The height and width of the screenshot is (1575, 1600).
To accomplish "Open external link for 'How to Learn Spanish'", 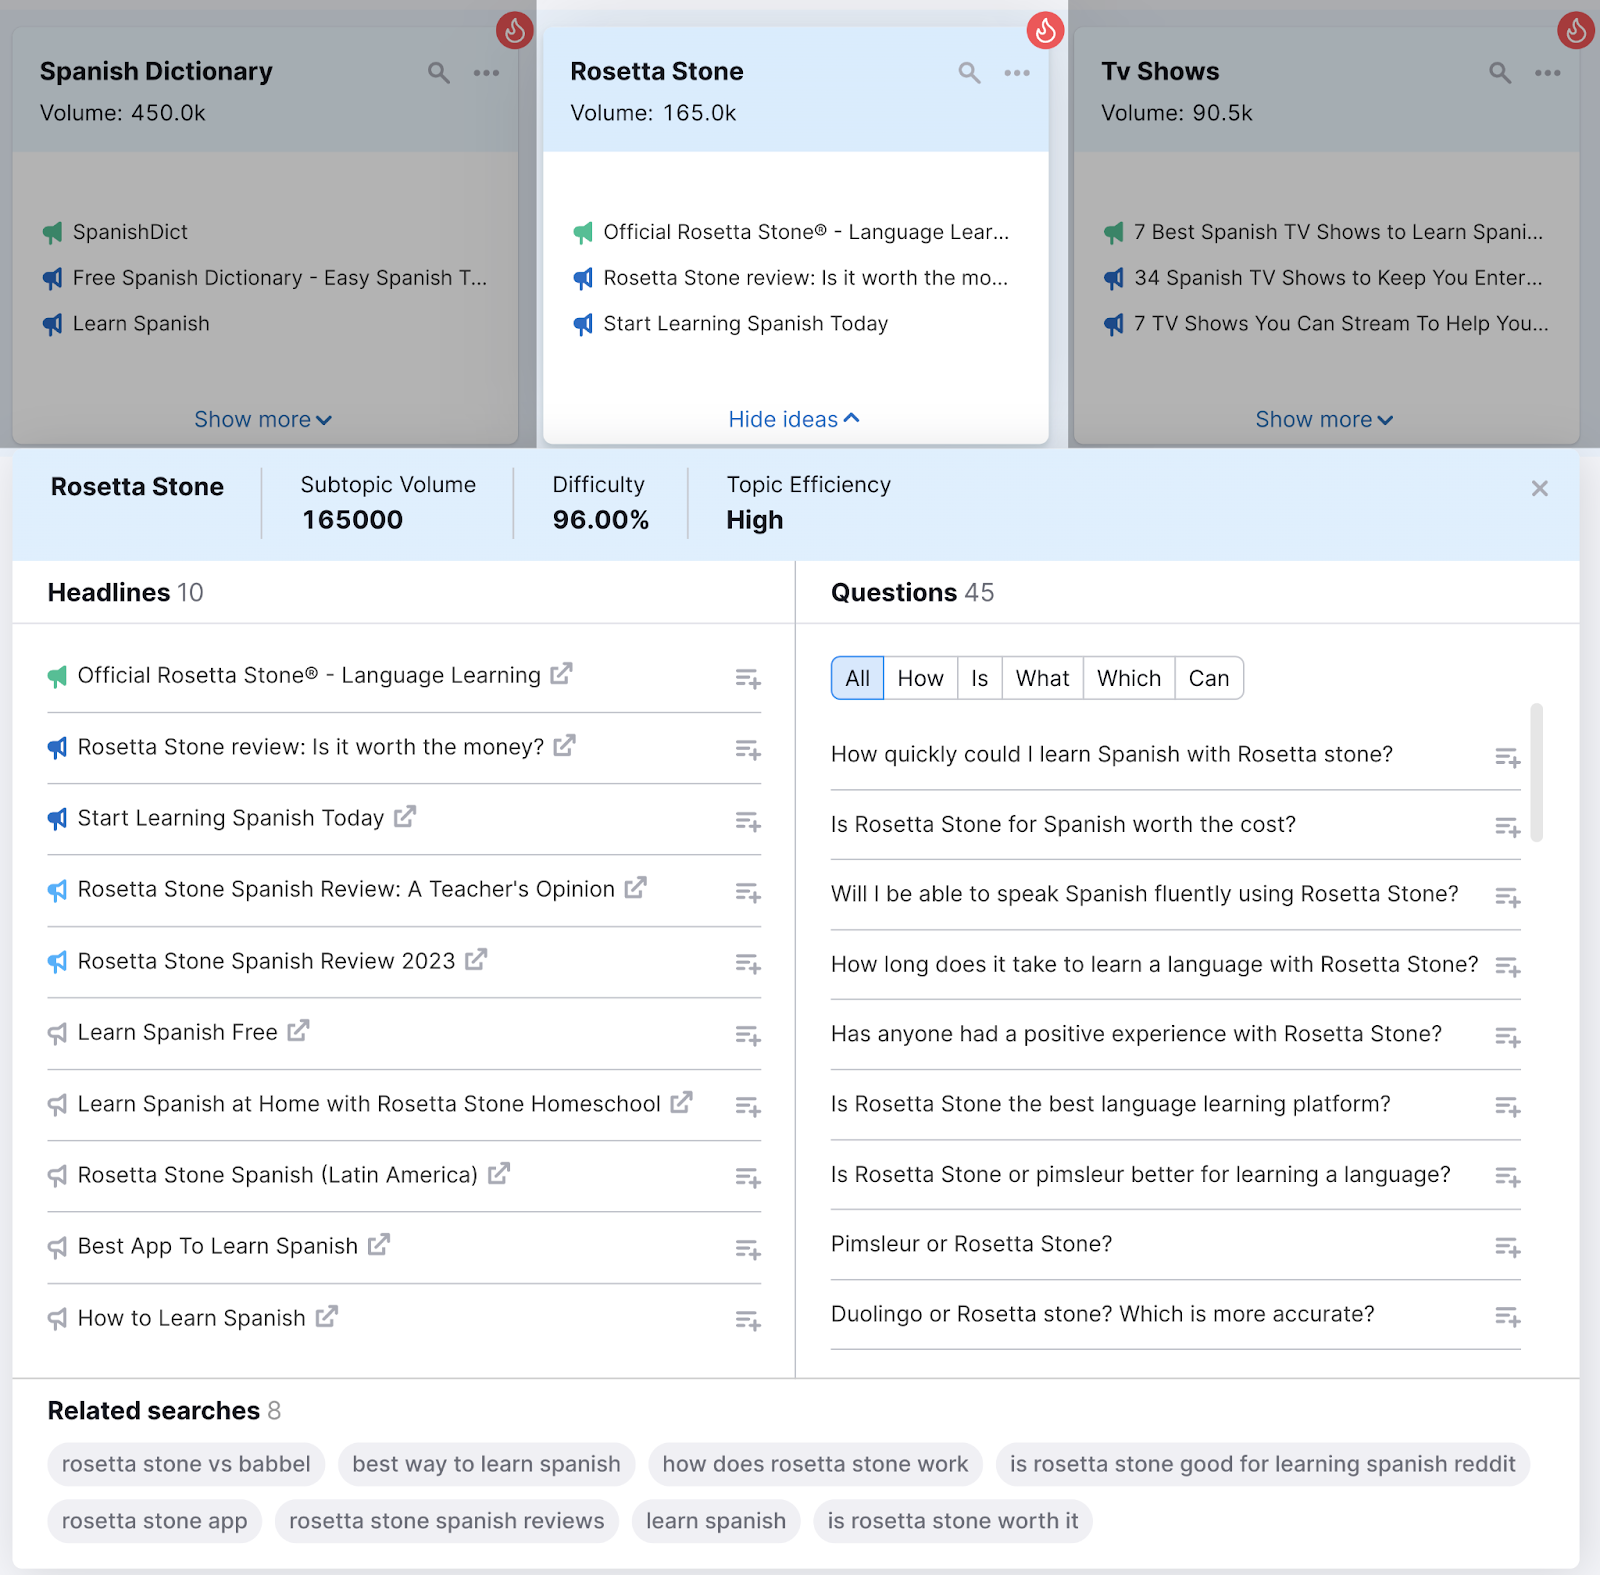I will pyautogui.click(x=326, y=1317).
